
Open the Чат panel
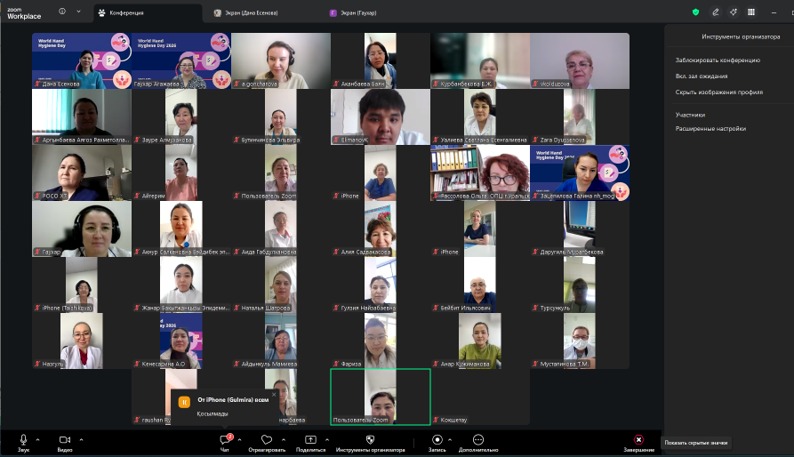(226, 440)
